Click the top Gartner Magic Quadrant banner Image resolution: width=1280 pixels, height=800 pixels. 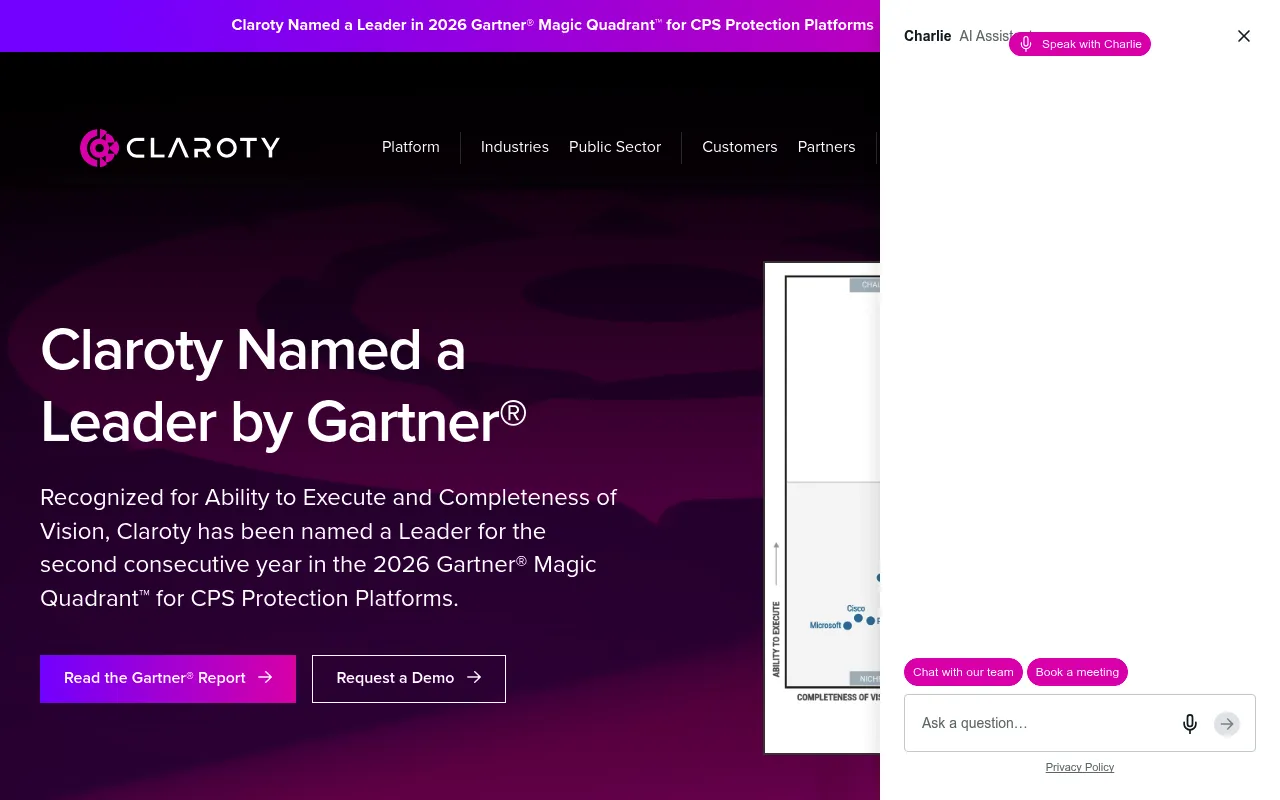(x=552, y=25)
